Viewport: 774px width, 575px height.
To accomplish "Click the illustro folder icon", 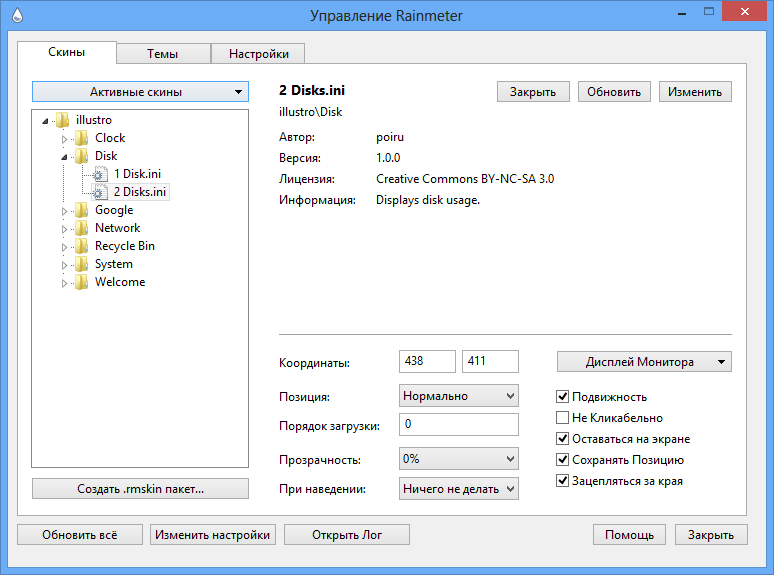I will click(63, 119).
